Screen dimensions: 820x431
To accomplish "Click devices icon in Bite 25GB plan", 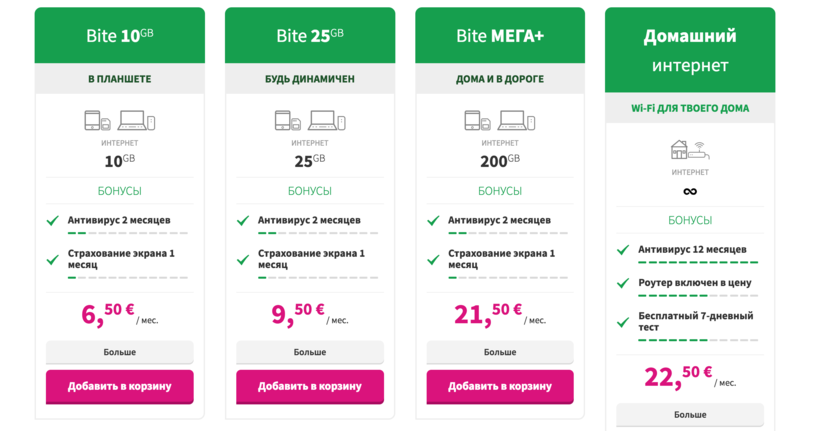I will point(310,121).
